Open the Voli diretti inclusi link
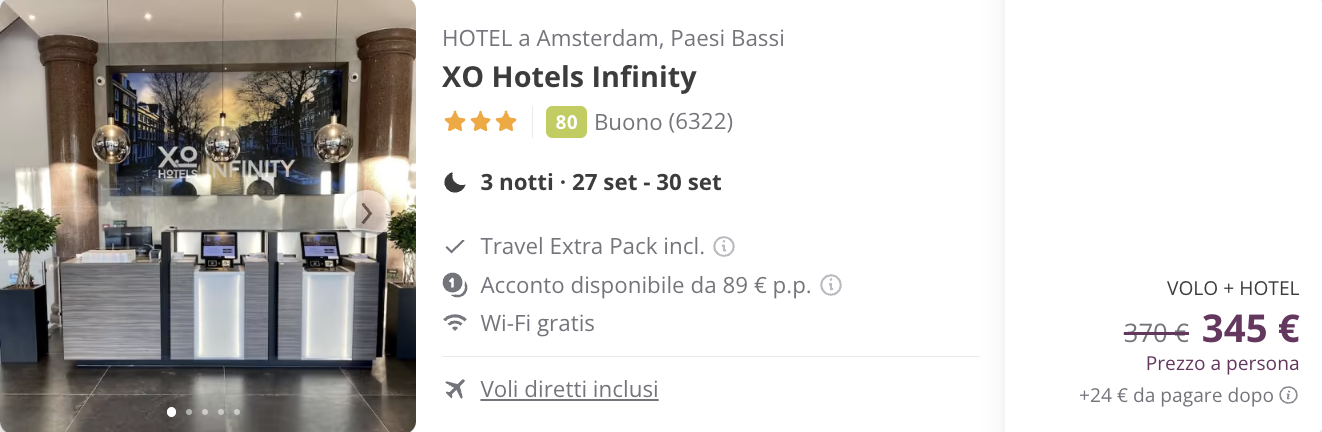 click(x=569, y=389)
